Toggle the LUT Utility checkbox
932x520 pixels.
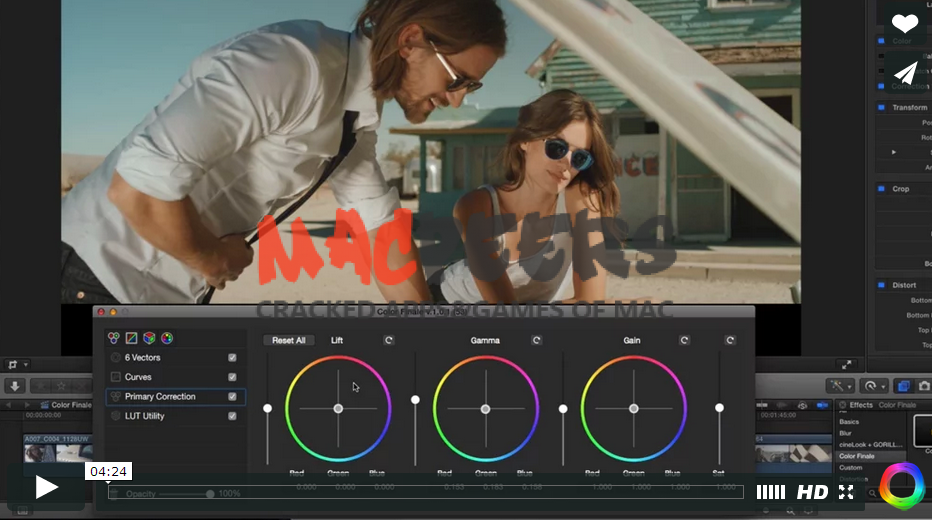pos(232,416)
